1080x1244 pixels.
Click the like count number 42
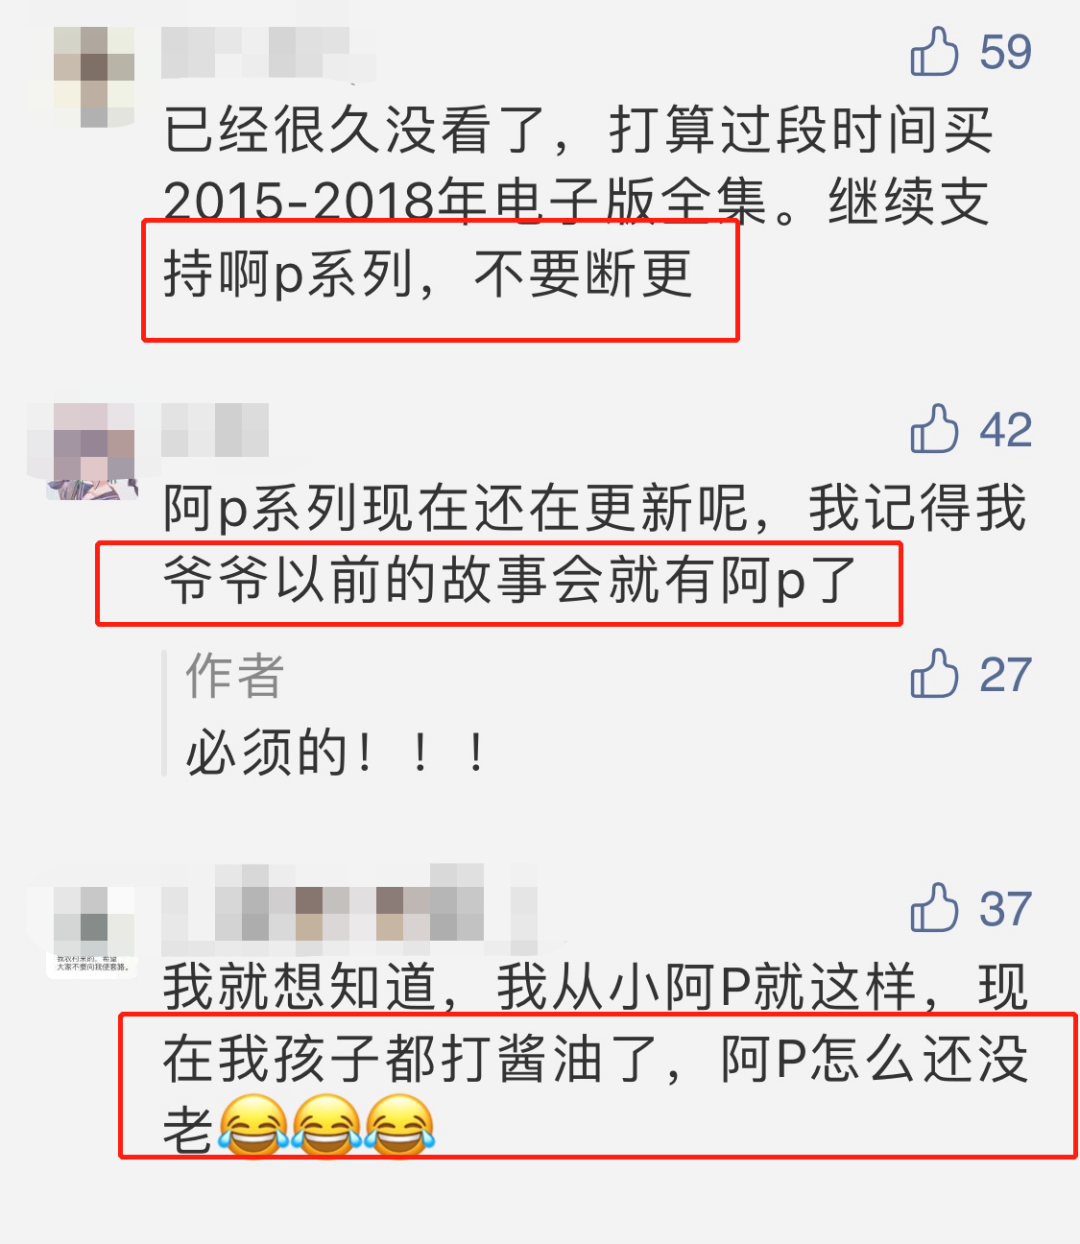click(1005, 430)
